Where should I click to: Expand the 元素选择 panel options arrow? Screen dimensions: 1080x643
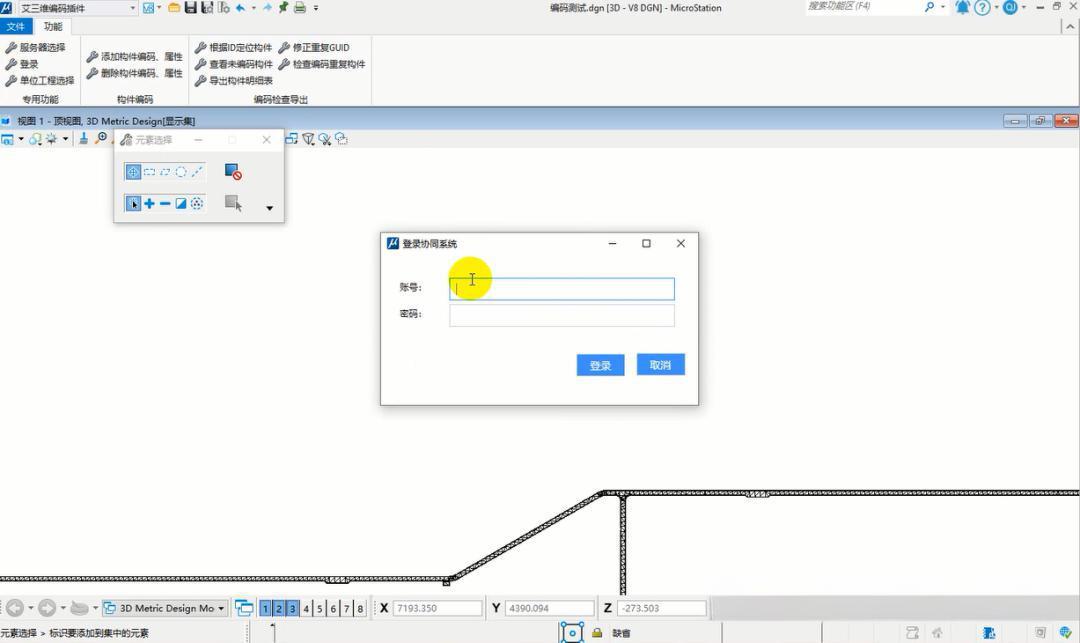click(269, 208)
